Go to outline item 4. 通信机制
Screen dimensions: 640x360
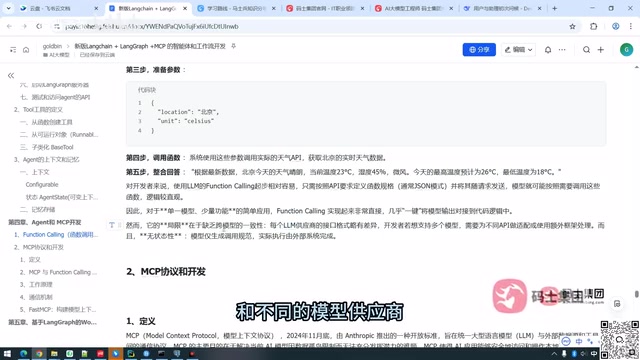36,297
